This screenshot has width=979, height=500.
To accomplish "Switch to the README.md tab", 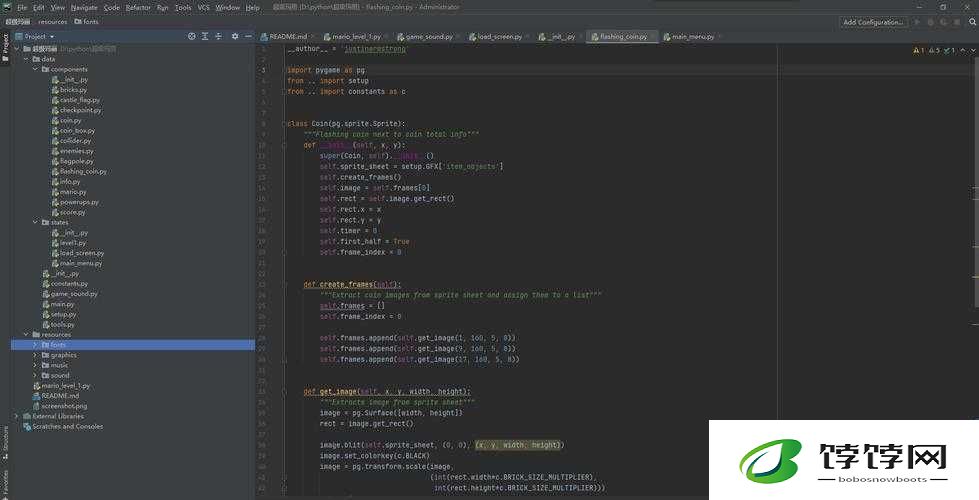I will pyautogui.click(x=288, y=37).
